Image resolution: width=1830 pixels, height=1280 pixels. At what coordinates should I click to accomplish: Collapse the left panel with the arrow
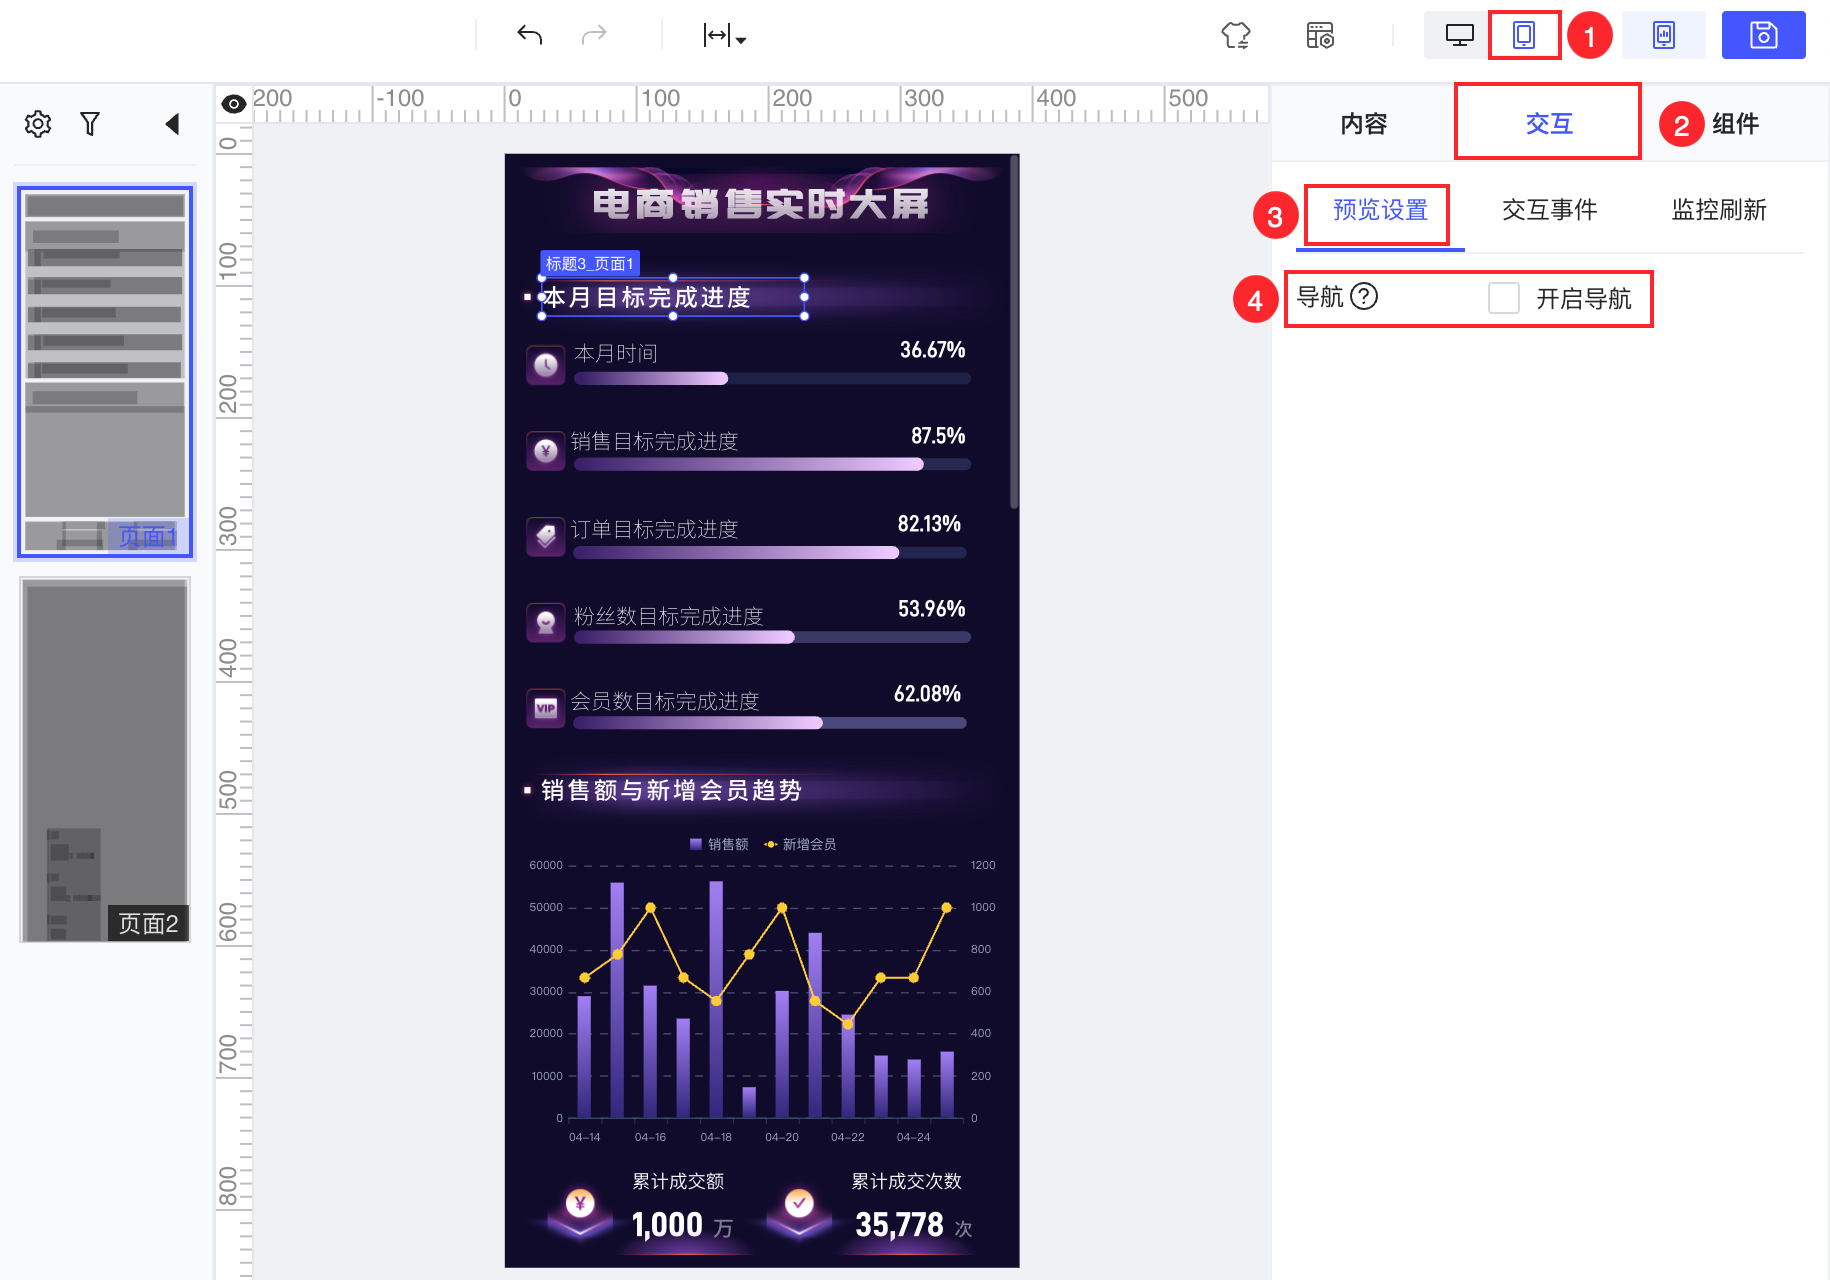(x=172, y=123)
